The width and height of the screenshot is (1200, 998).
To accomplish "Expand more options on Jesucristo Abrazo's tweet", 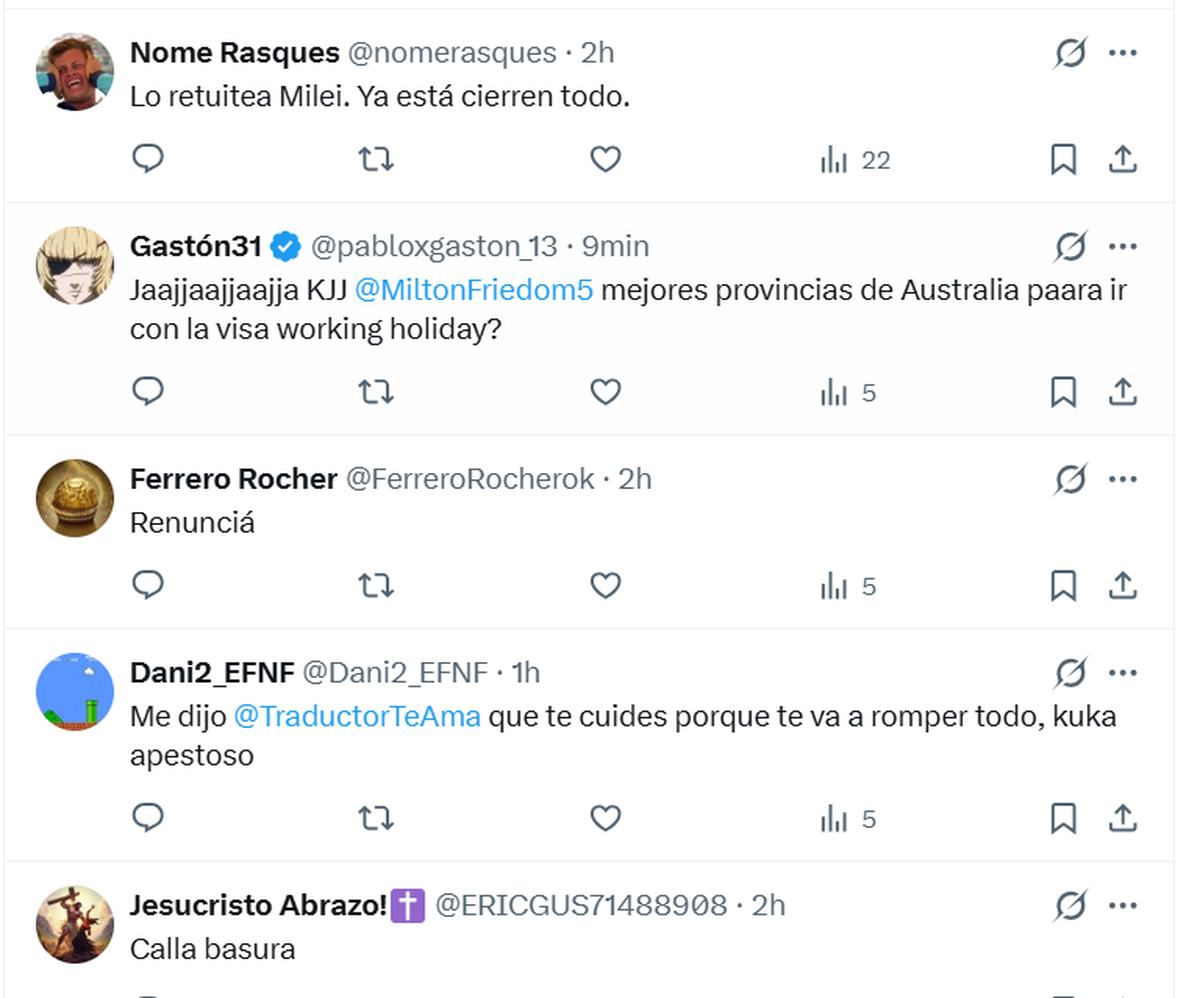I will 1123,906.
